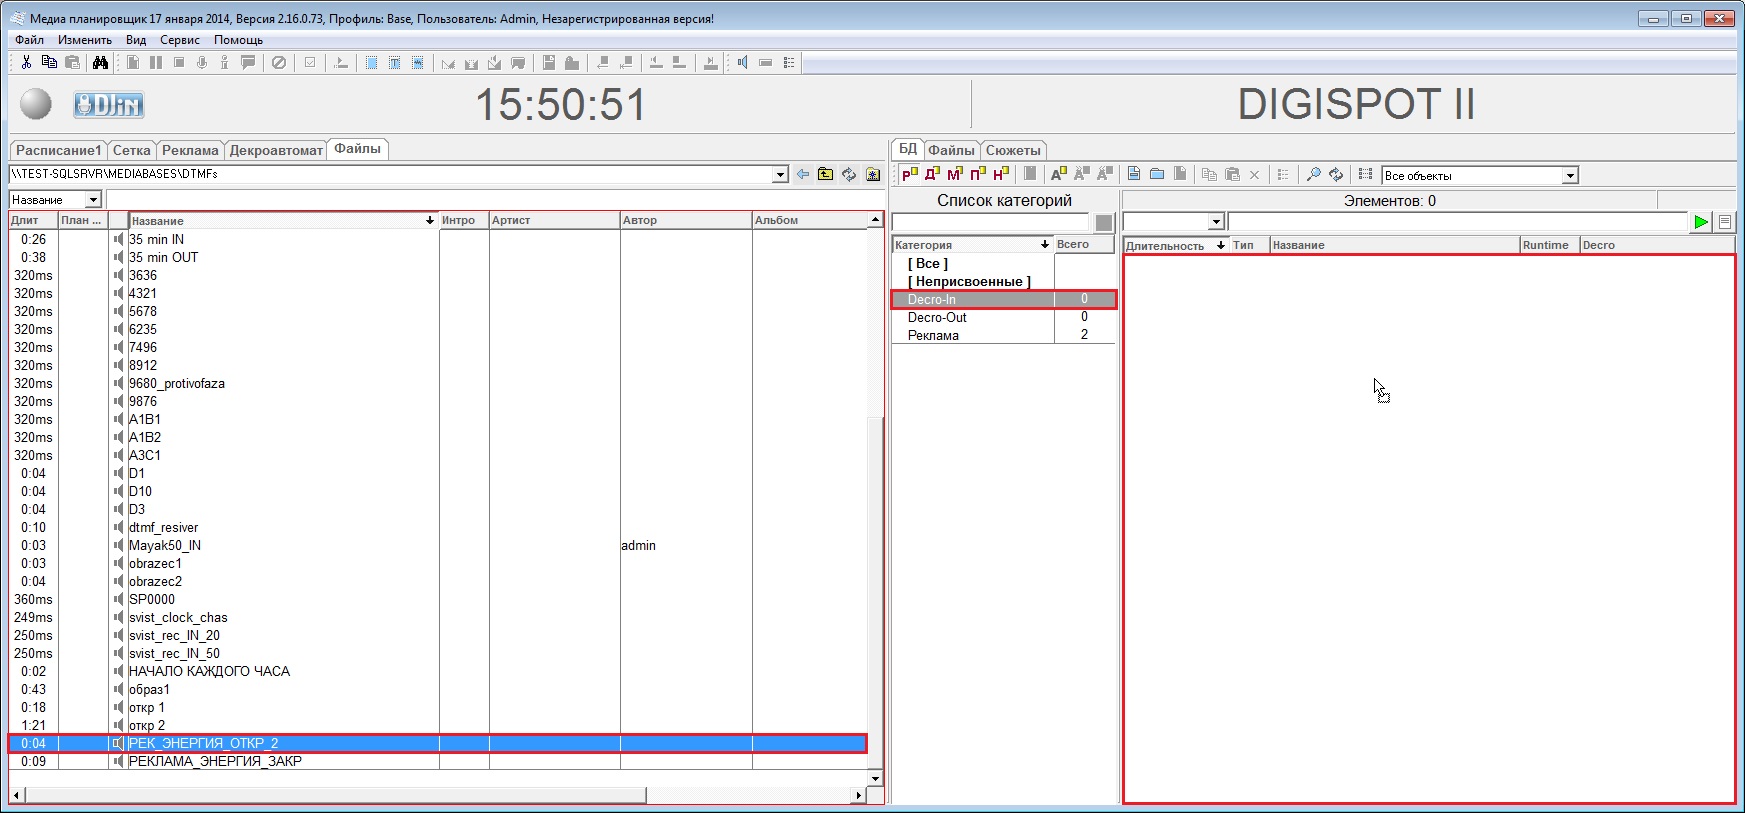Go up one folder with folder-arrow icon

pyautogui.click(x=825, y=174)
